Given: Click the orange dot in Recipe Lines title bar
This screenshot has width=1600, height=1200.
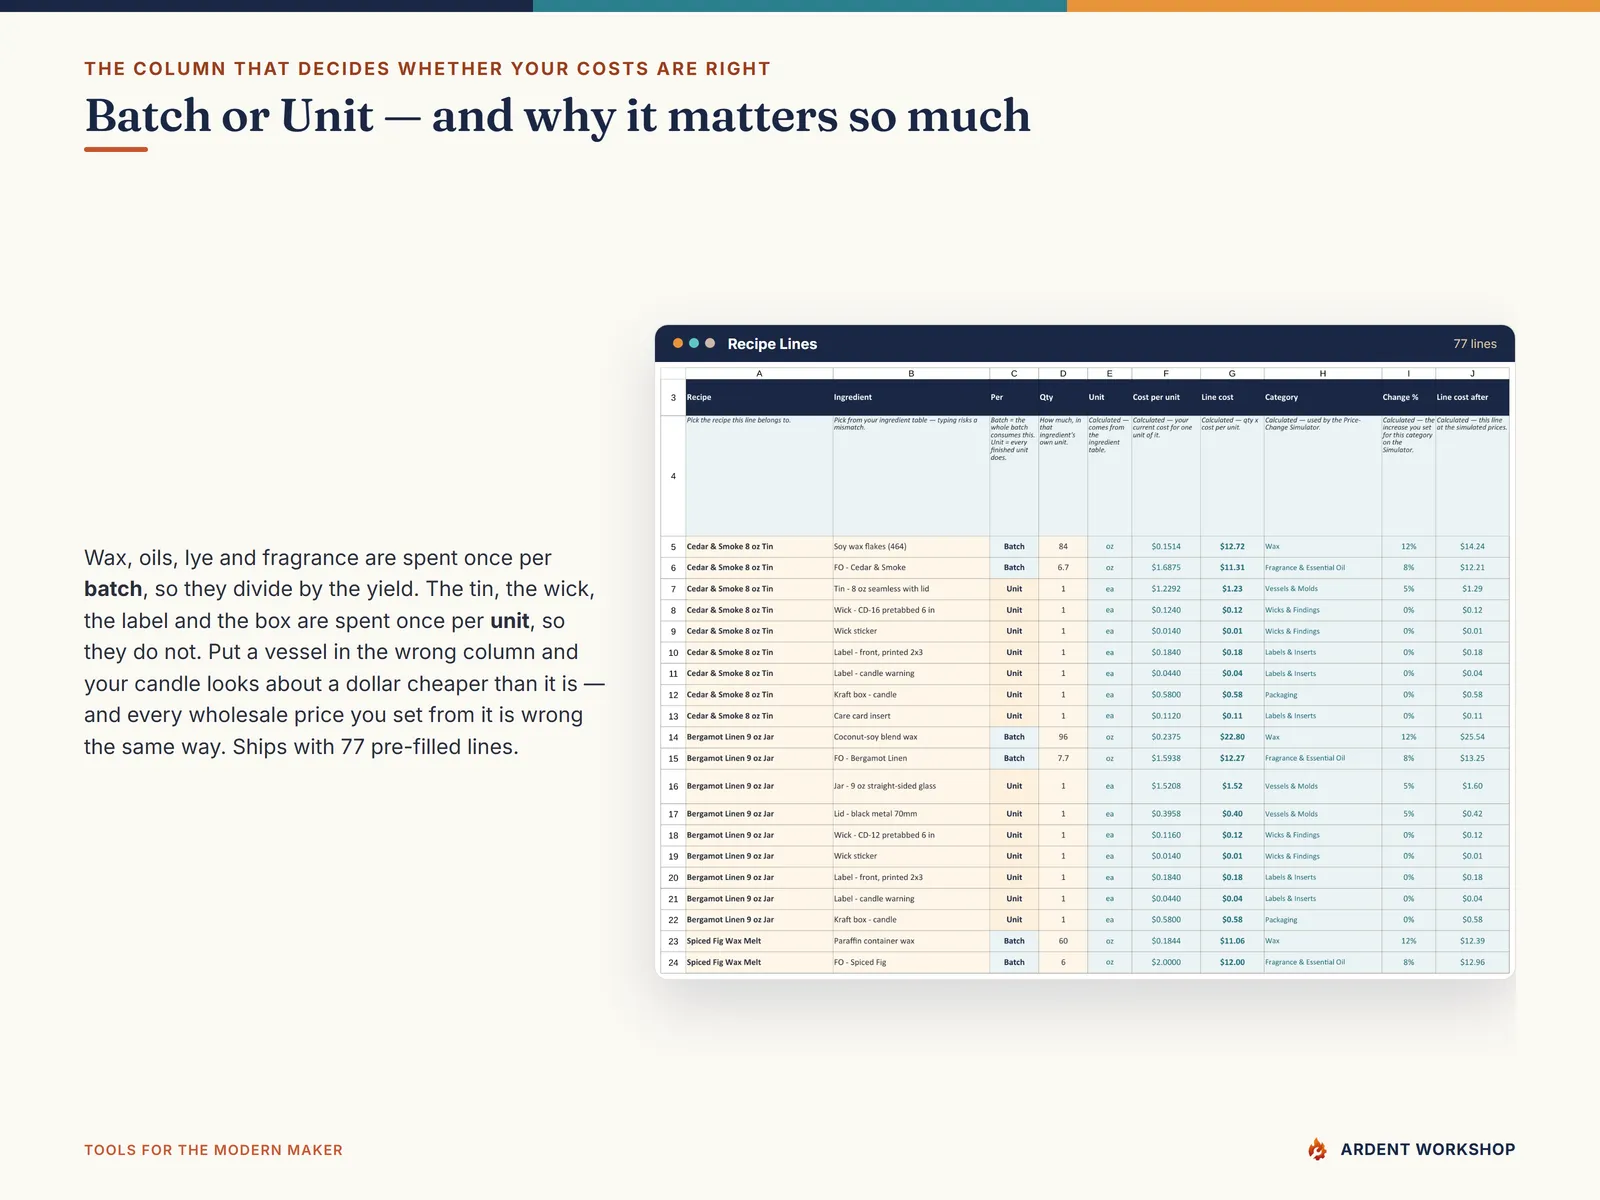Looking at the screenshot, I should (x=678, y=343).
